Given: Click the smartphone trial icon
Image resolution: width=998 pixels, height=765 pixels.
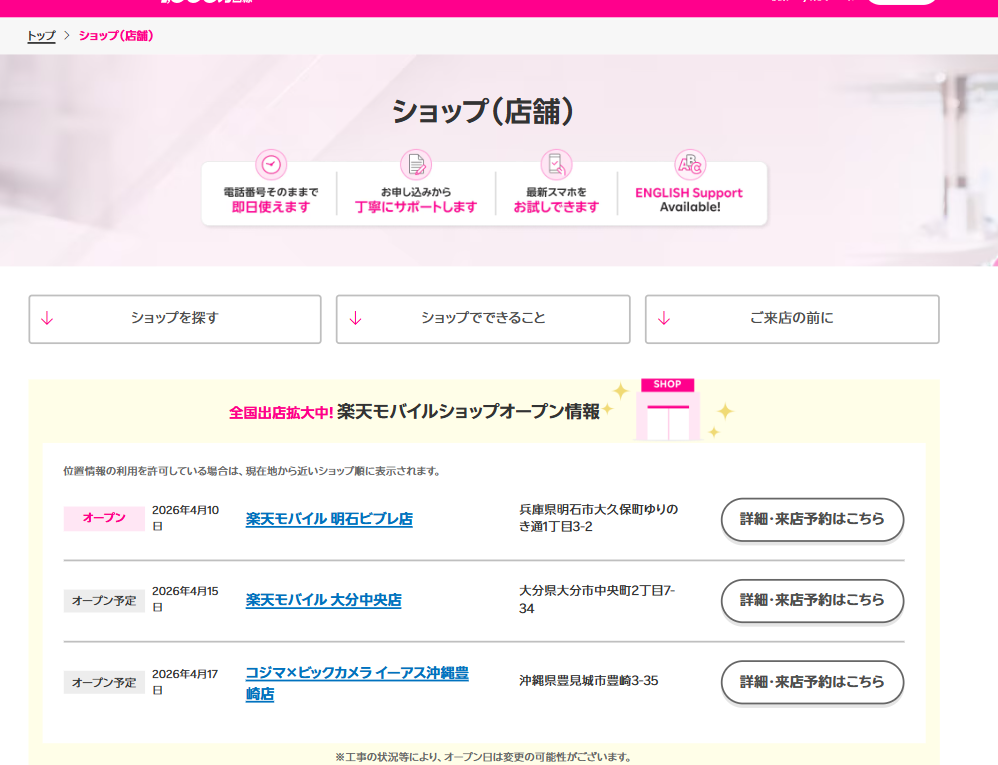Looking at the screenshot, I should click(556, 165).
